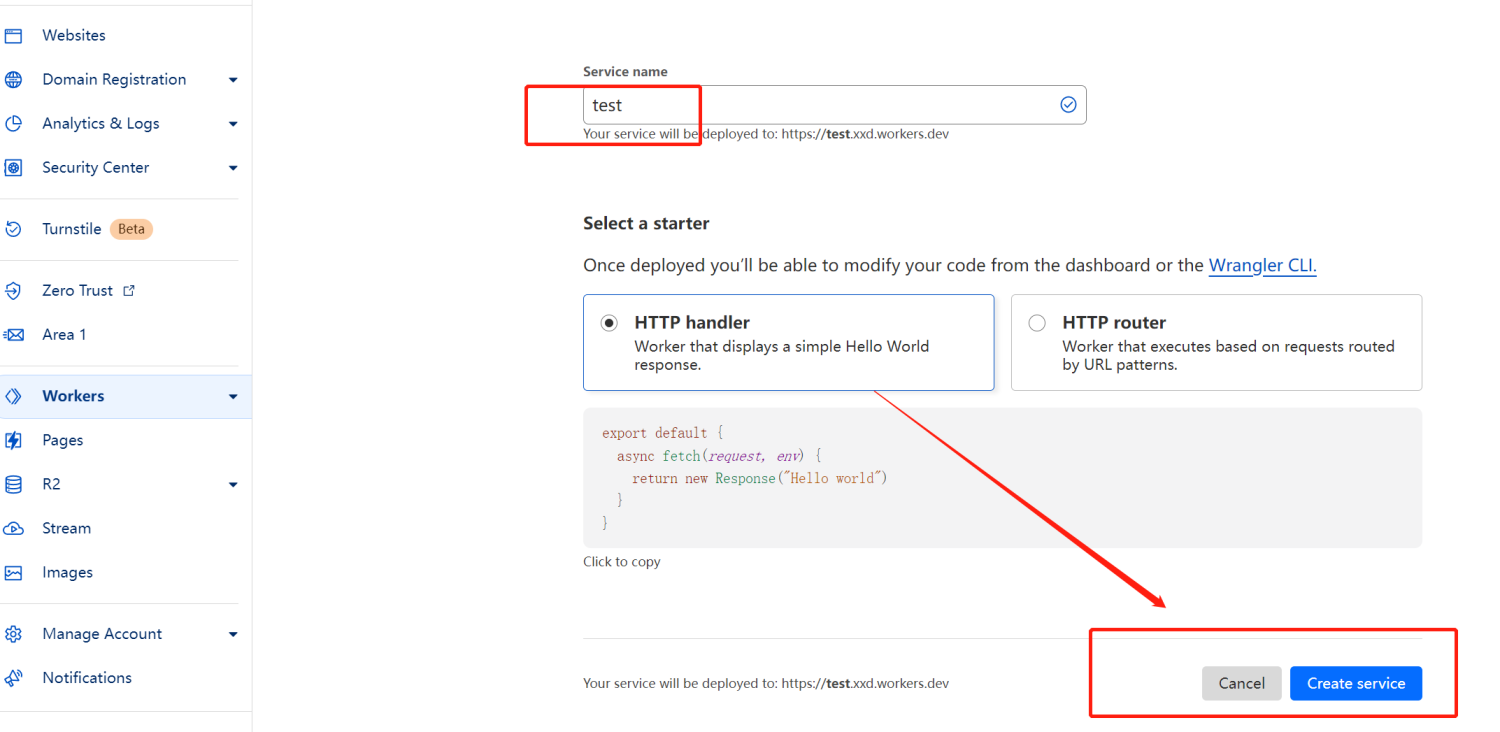Select the HTTP router radio button
This screenshot has width=1500, height=732.
(1037, 323)
